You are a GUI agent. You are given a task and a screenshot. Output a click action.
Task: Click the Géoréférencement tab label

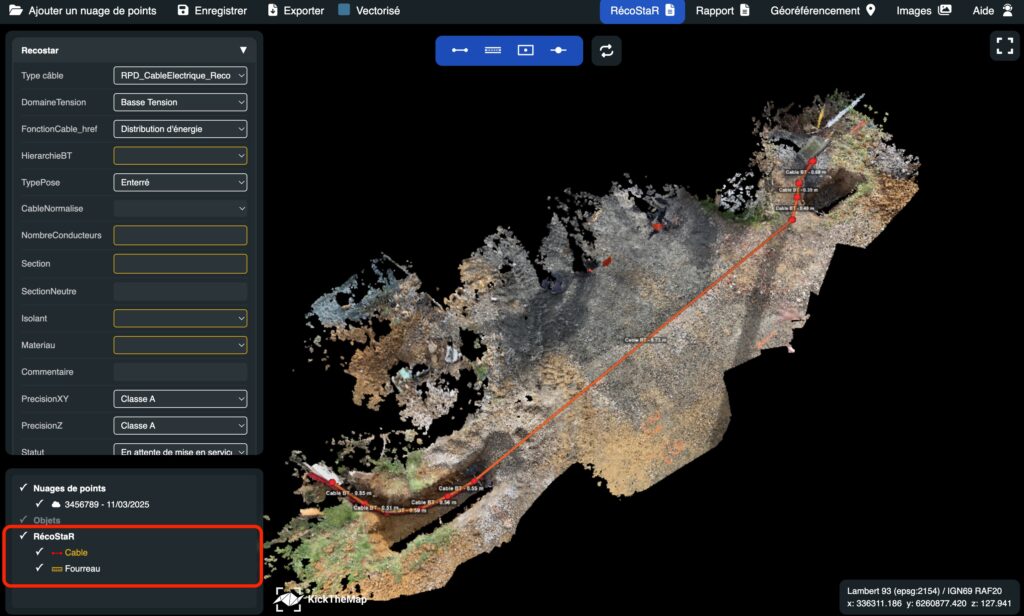tap(815, 10)
